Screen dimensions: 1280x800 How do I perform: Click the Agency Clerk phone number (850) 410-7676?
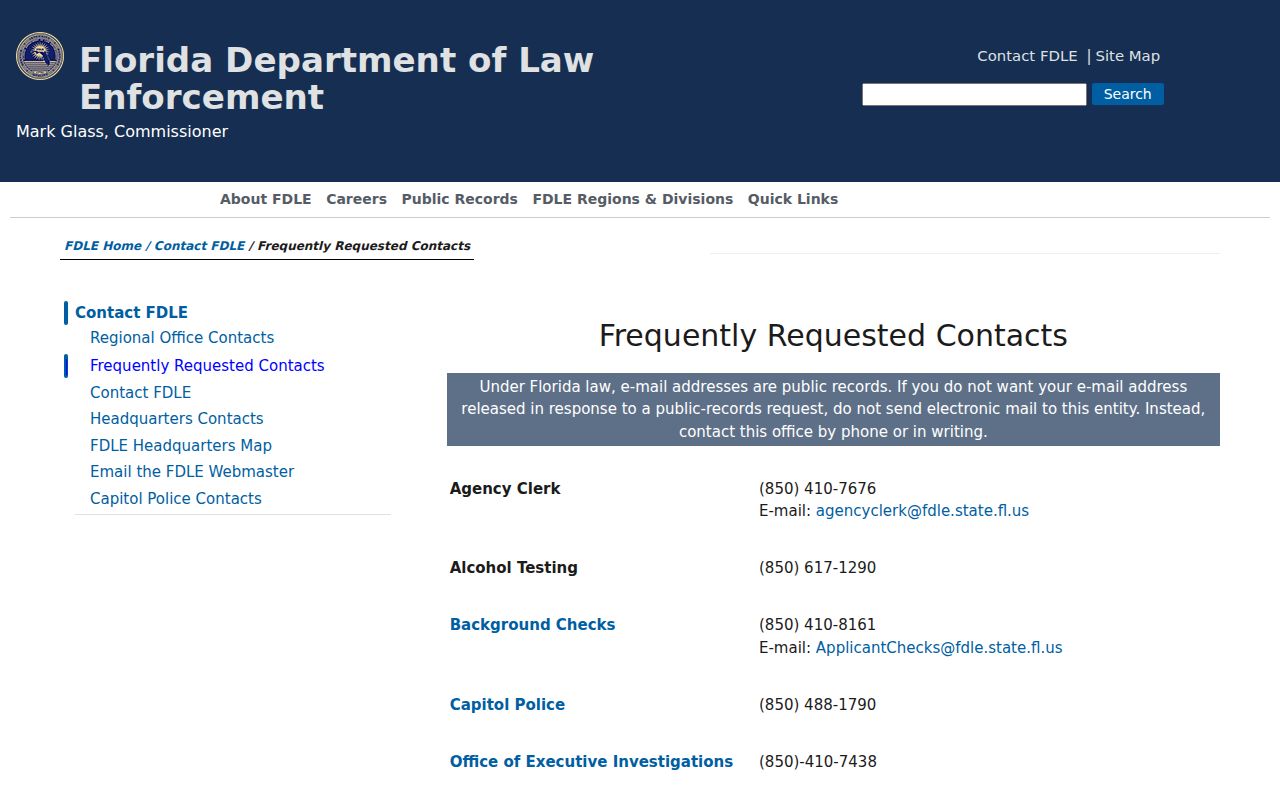[x=817, y=489]
